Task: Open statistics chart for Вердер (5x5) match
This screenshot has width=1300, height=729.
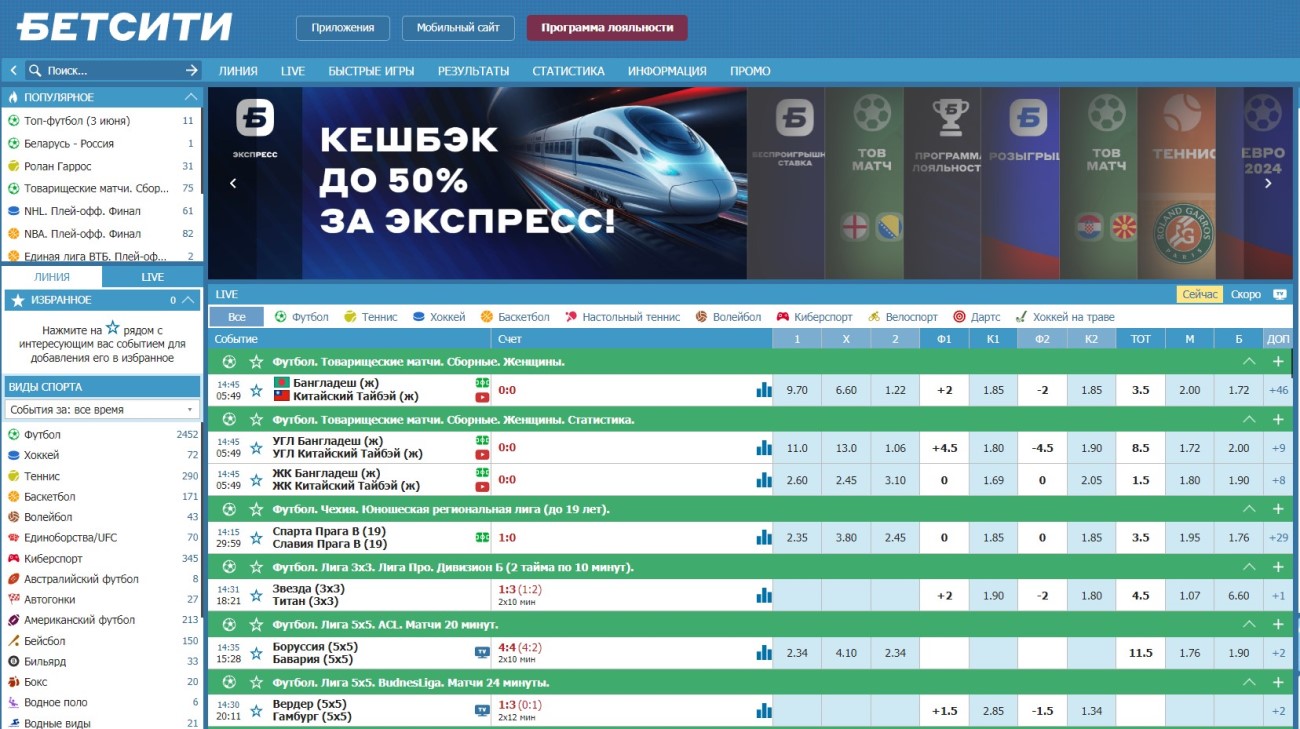Action: click(764, 711)
